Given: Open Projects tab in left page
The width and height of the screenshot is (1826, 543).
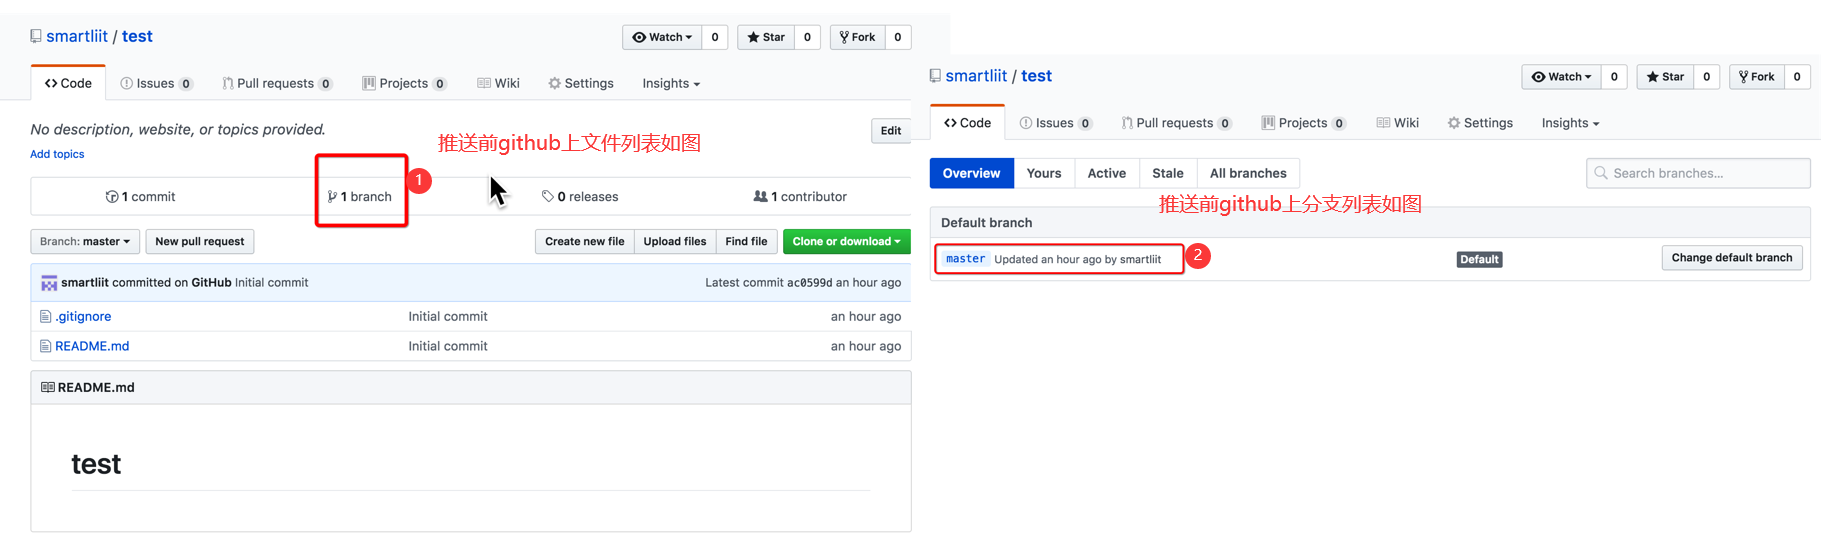Looking at the screenshot, I should tap(404, 83).
